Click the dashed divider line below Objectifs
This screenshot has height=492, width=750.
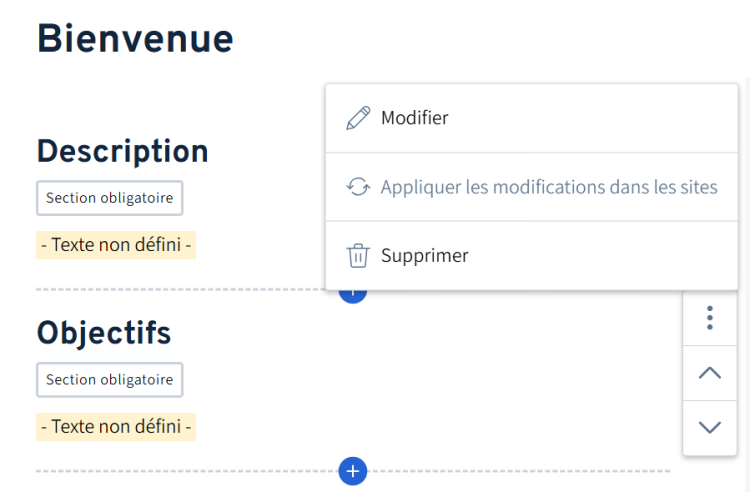[180, 470]
